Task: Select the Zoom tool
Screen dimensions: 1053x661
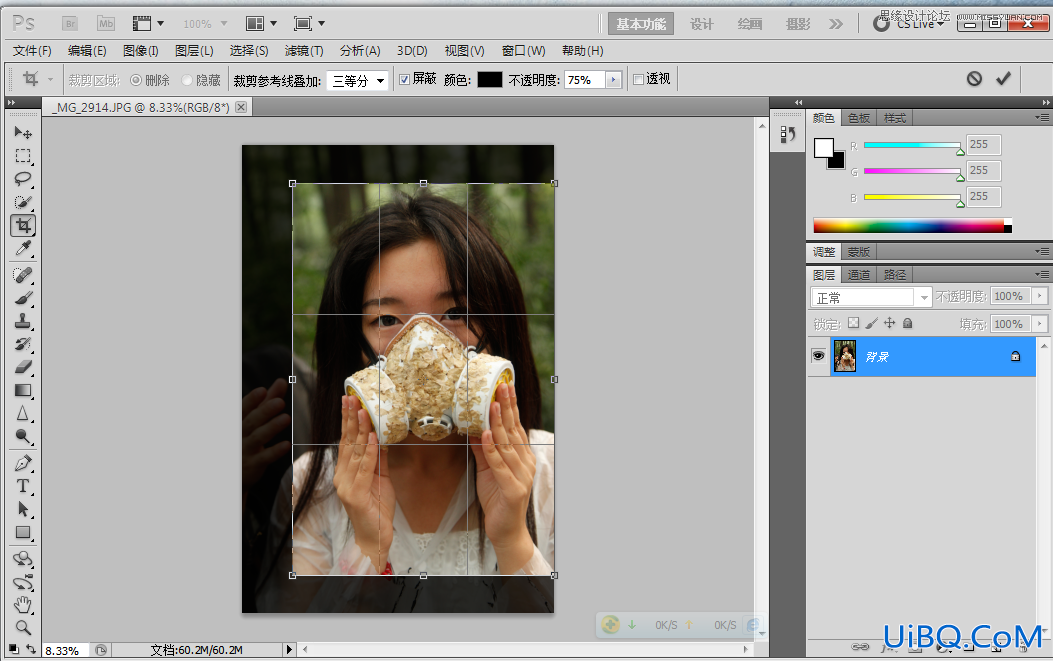Action: click(23, 628)
